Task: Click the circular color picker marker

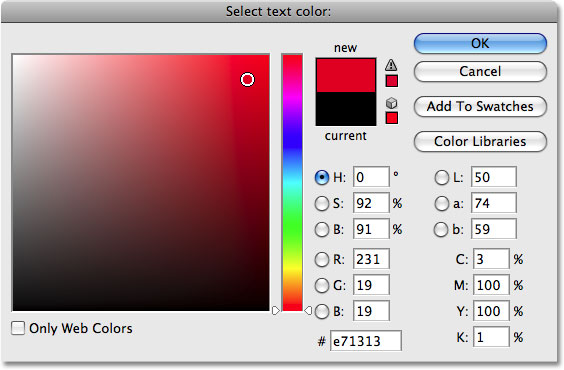Action: [247, 79]
